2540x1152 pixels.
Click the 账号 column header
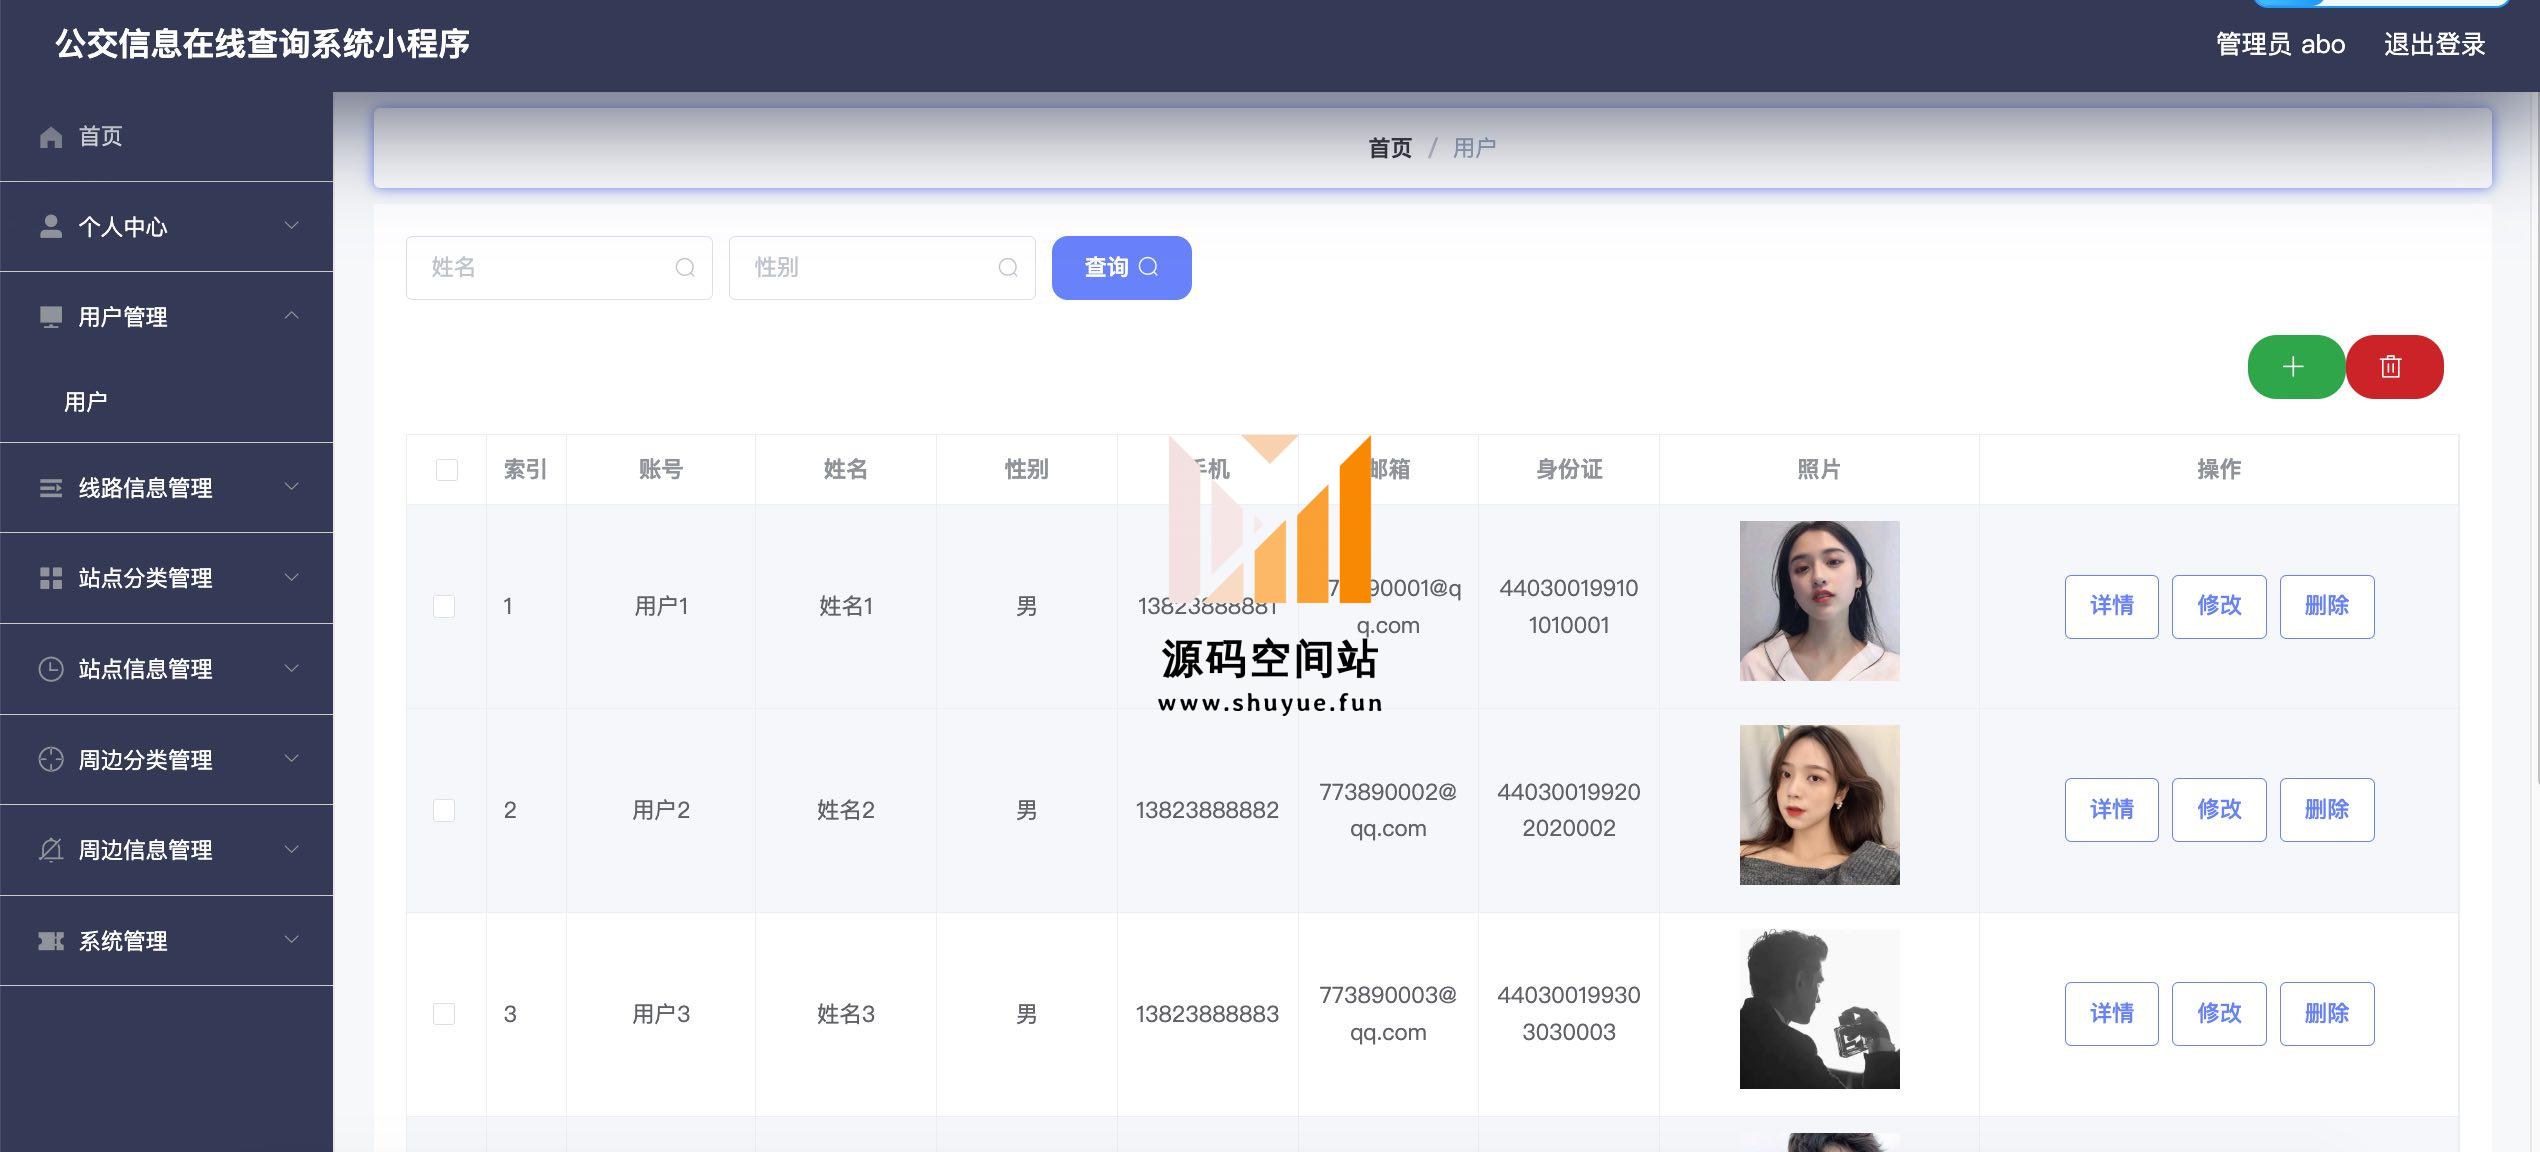tap(661, 470)
